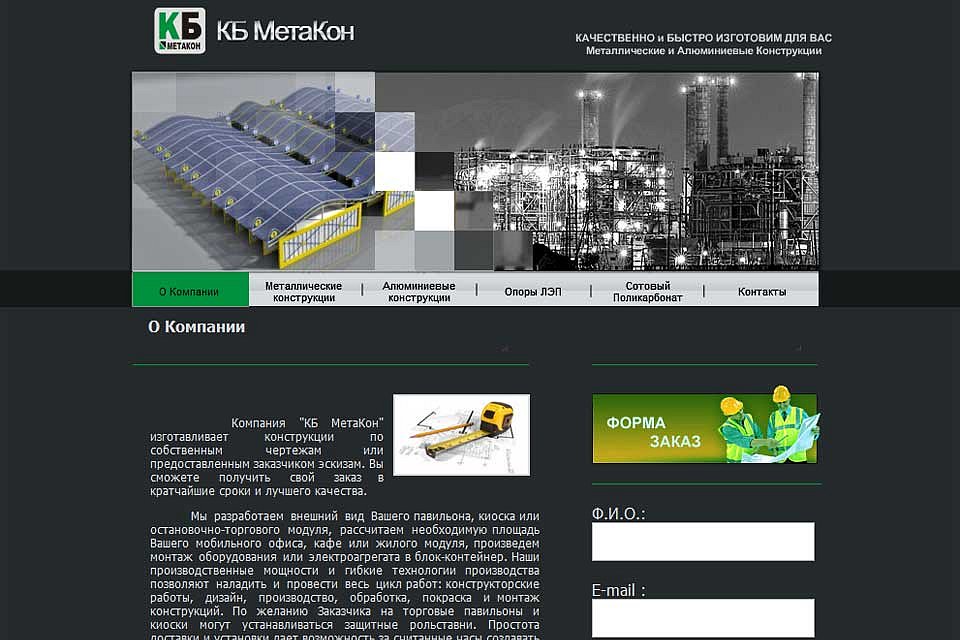Click the КБ МетаКон green logo icon

(180, 31)
